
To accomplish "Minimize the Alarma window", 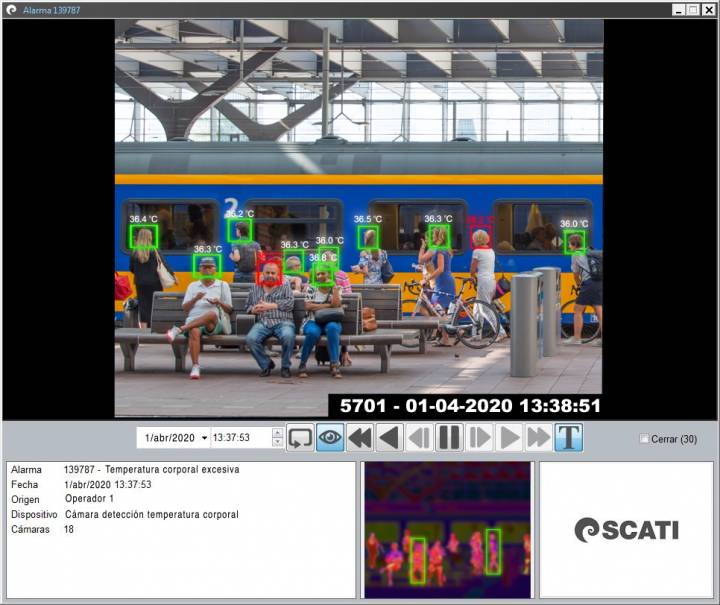I will coord(679,10).
